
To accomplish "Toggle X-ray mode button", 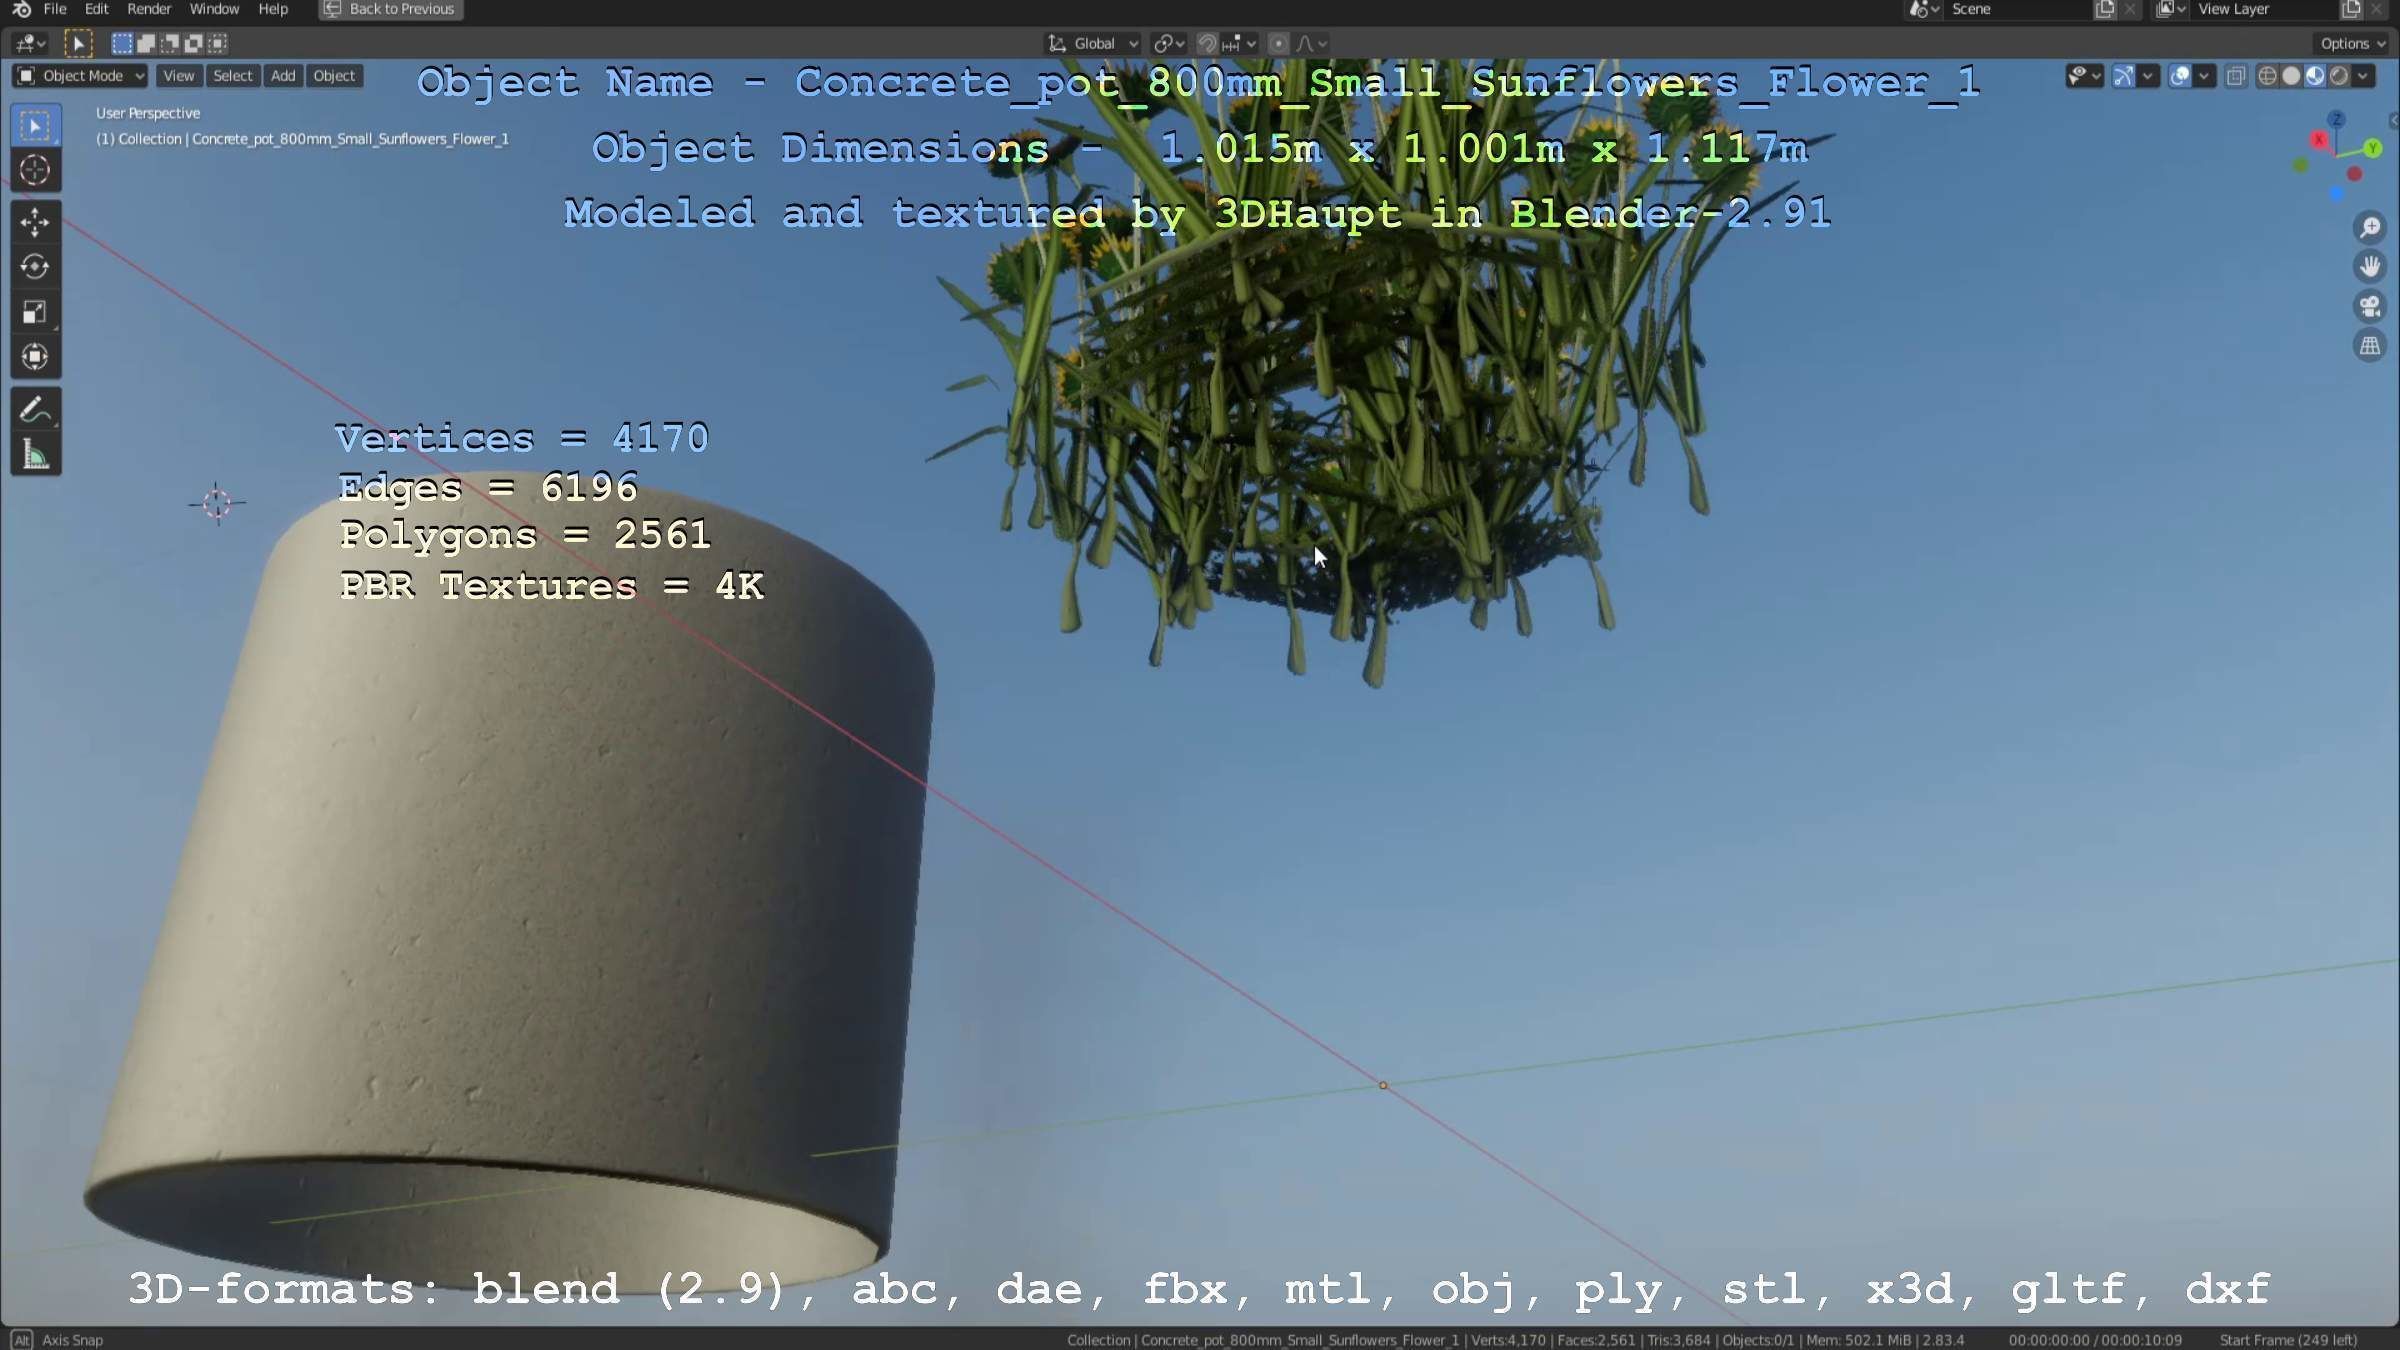I will [x=2236, y=76].
